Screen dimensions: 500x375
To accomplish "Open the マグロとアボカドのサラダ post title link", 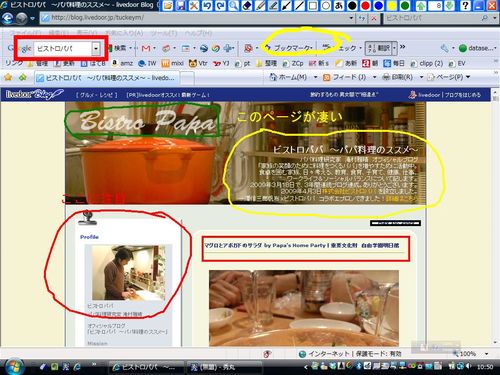I will [302, 245].
